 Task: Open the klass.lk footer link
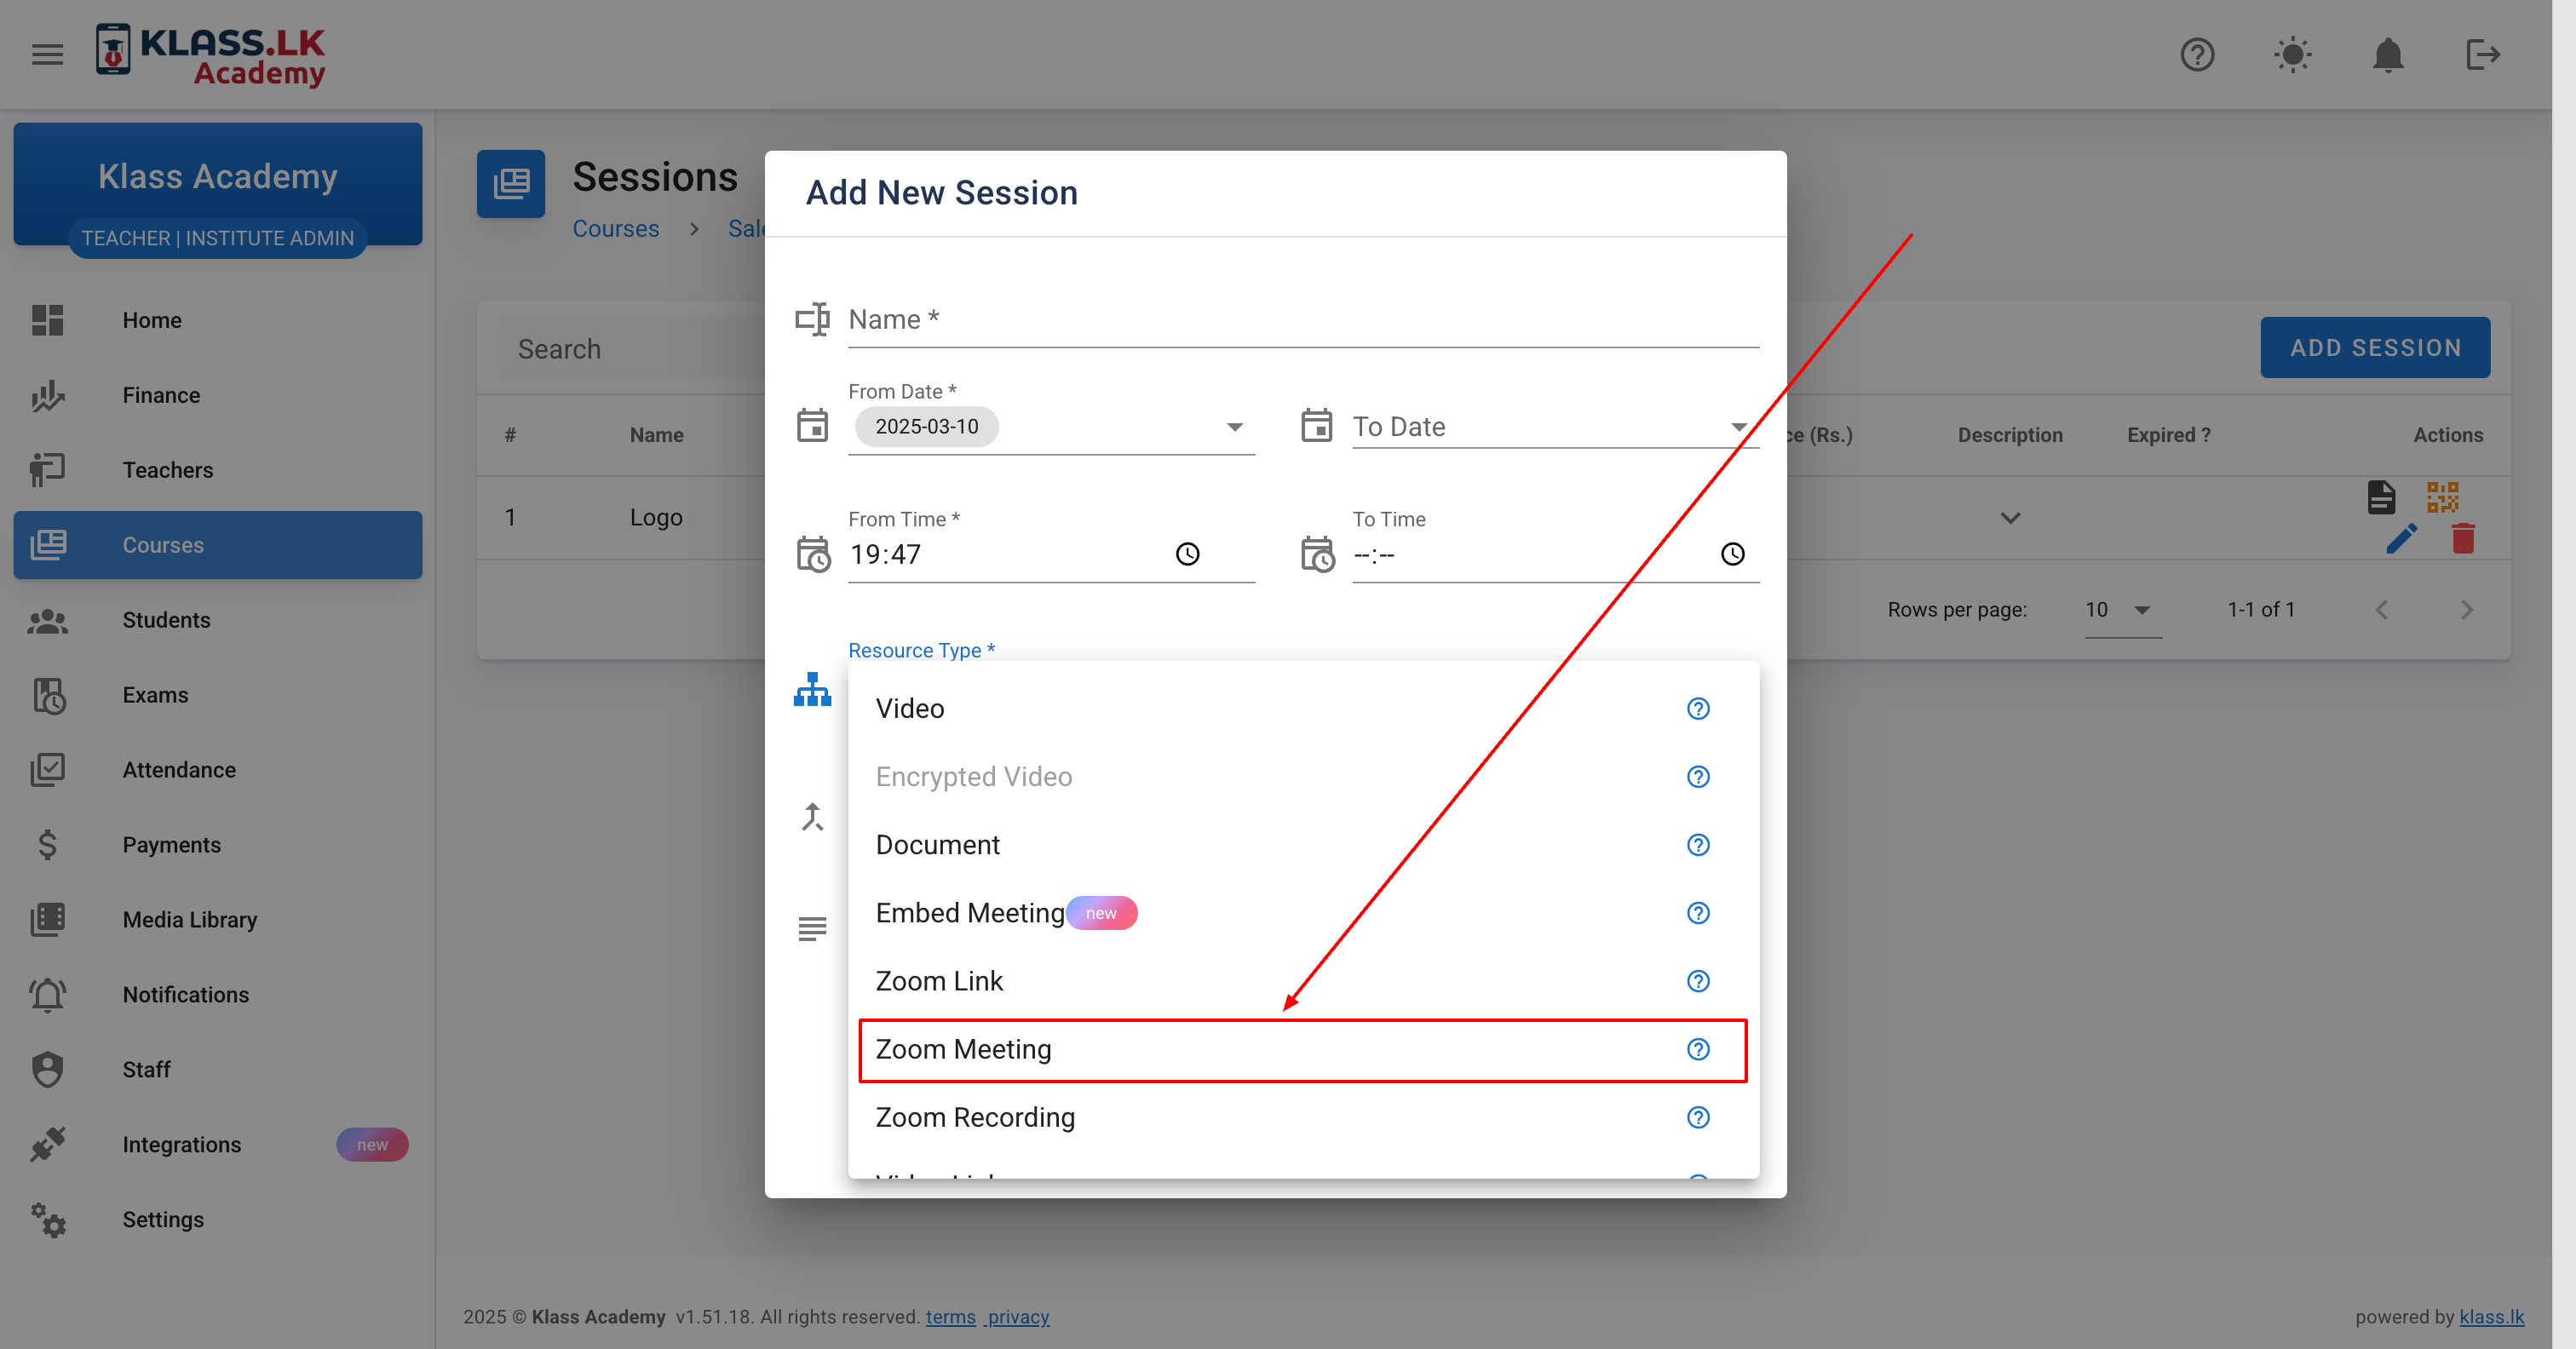tap(2491, 1316)
